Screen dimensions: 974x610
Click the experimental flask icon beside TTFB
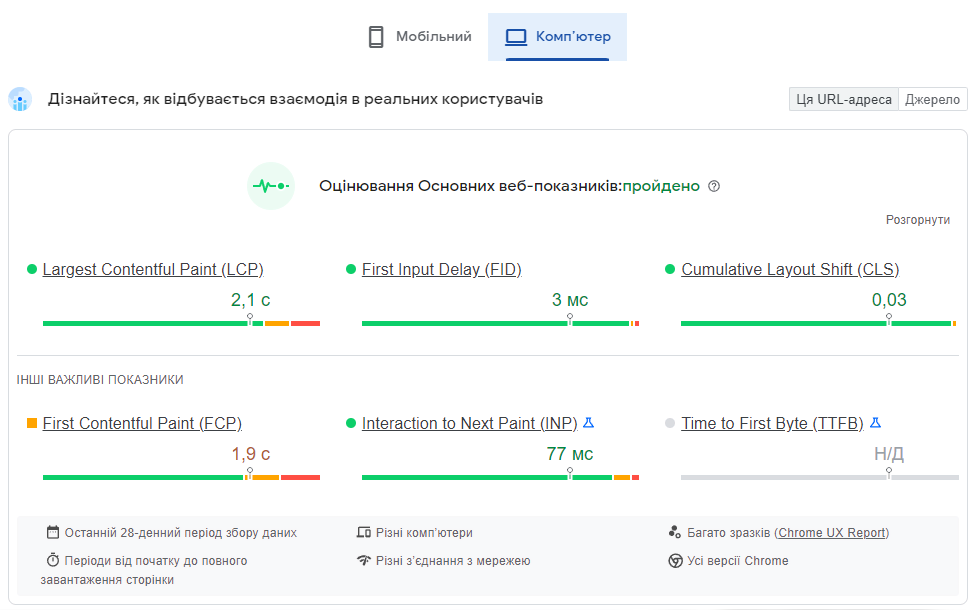pos(876,423)
